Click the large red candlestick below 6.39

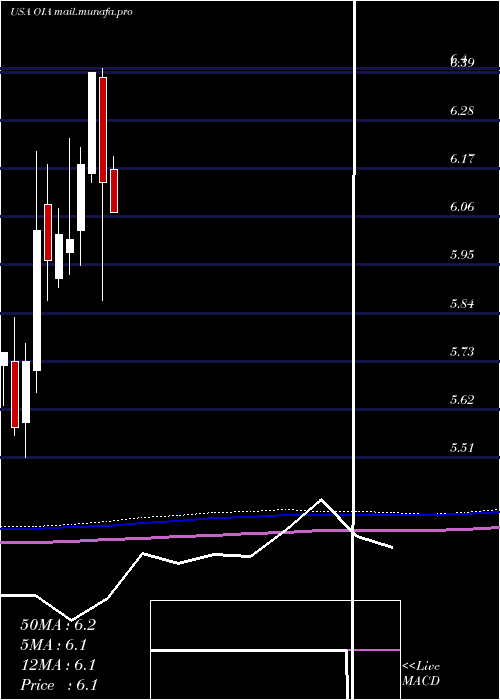click(x=103, y=130)
